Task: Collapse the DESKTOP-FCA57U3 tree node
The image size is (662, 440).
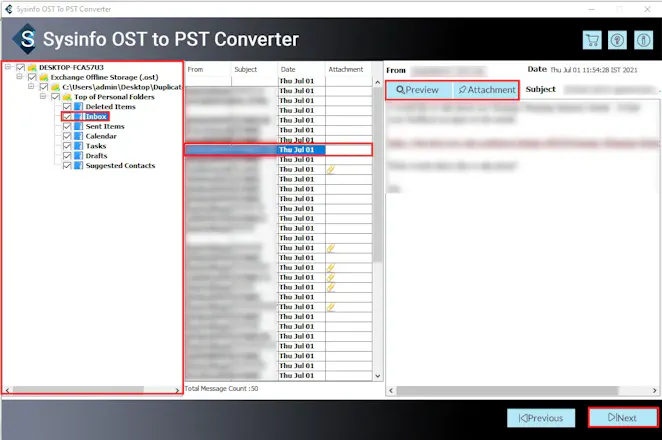Action: coord(8,67)
